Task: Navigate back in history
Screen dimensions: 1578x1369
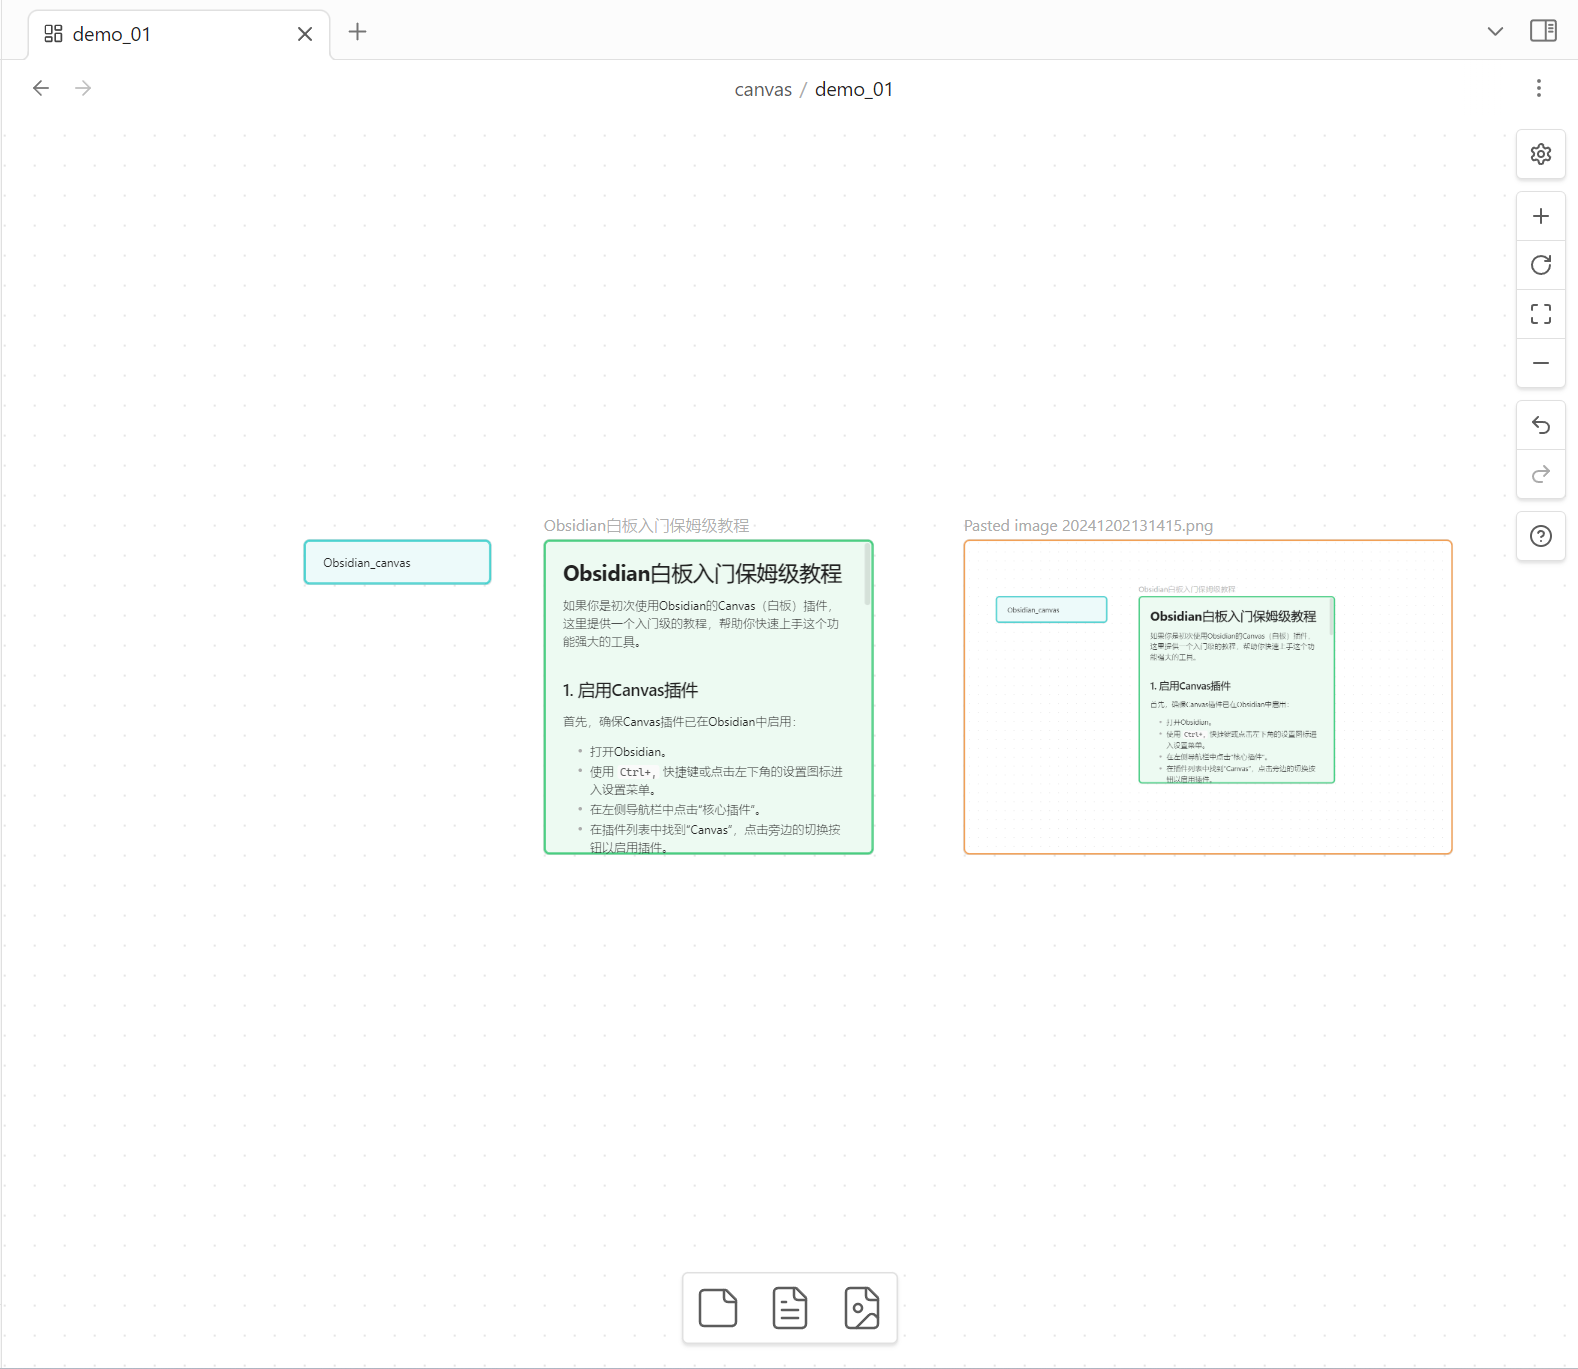Action: pos(41,88)
